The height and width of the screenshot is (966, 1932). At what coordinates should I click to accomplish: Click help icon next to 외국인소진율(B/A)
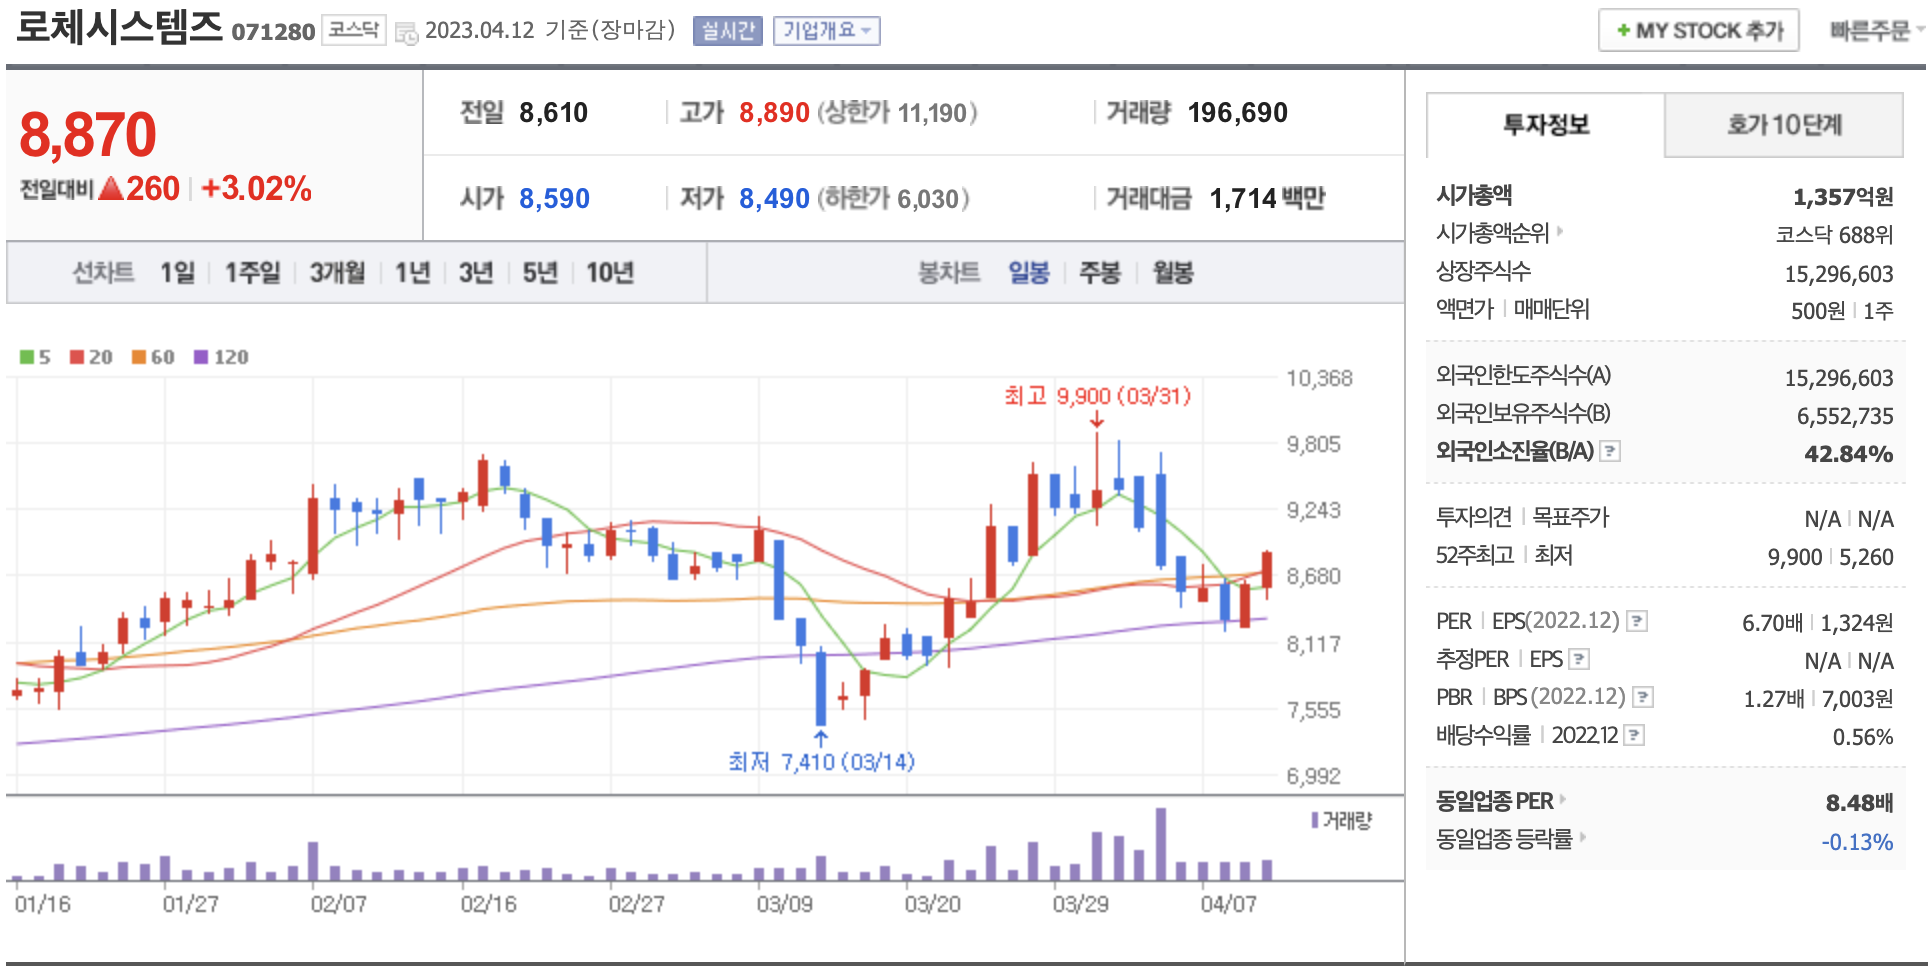(1610, 451)
